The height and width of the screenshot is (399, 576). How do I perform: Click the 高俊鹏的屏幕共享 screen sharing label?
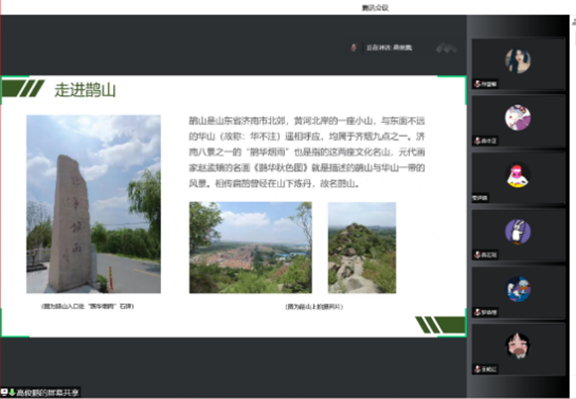(48, 392)
